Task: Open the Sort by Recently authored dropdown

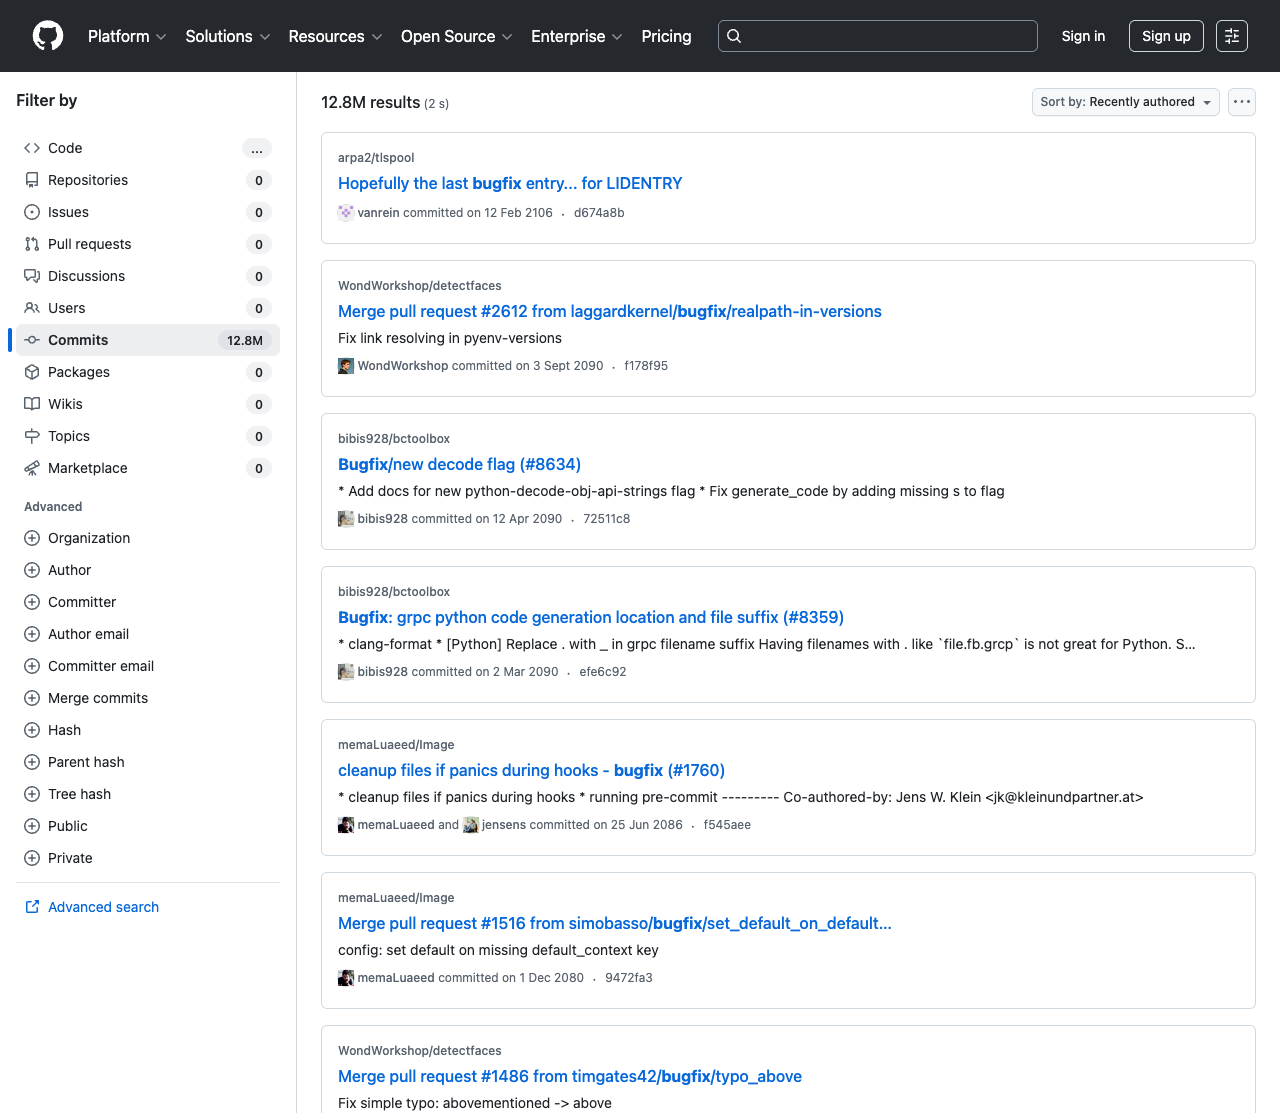Action: (1126, 102)
